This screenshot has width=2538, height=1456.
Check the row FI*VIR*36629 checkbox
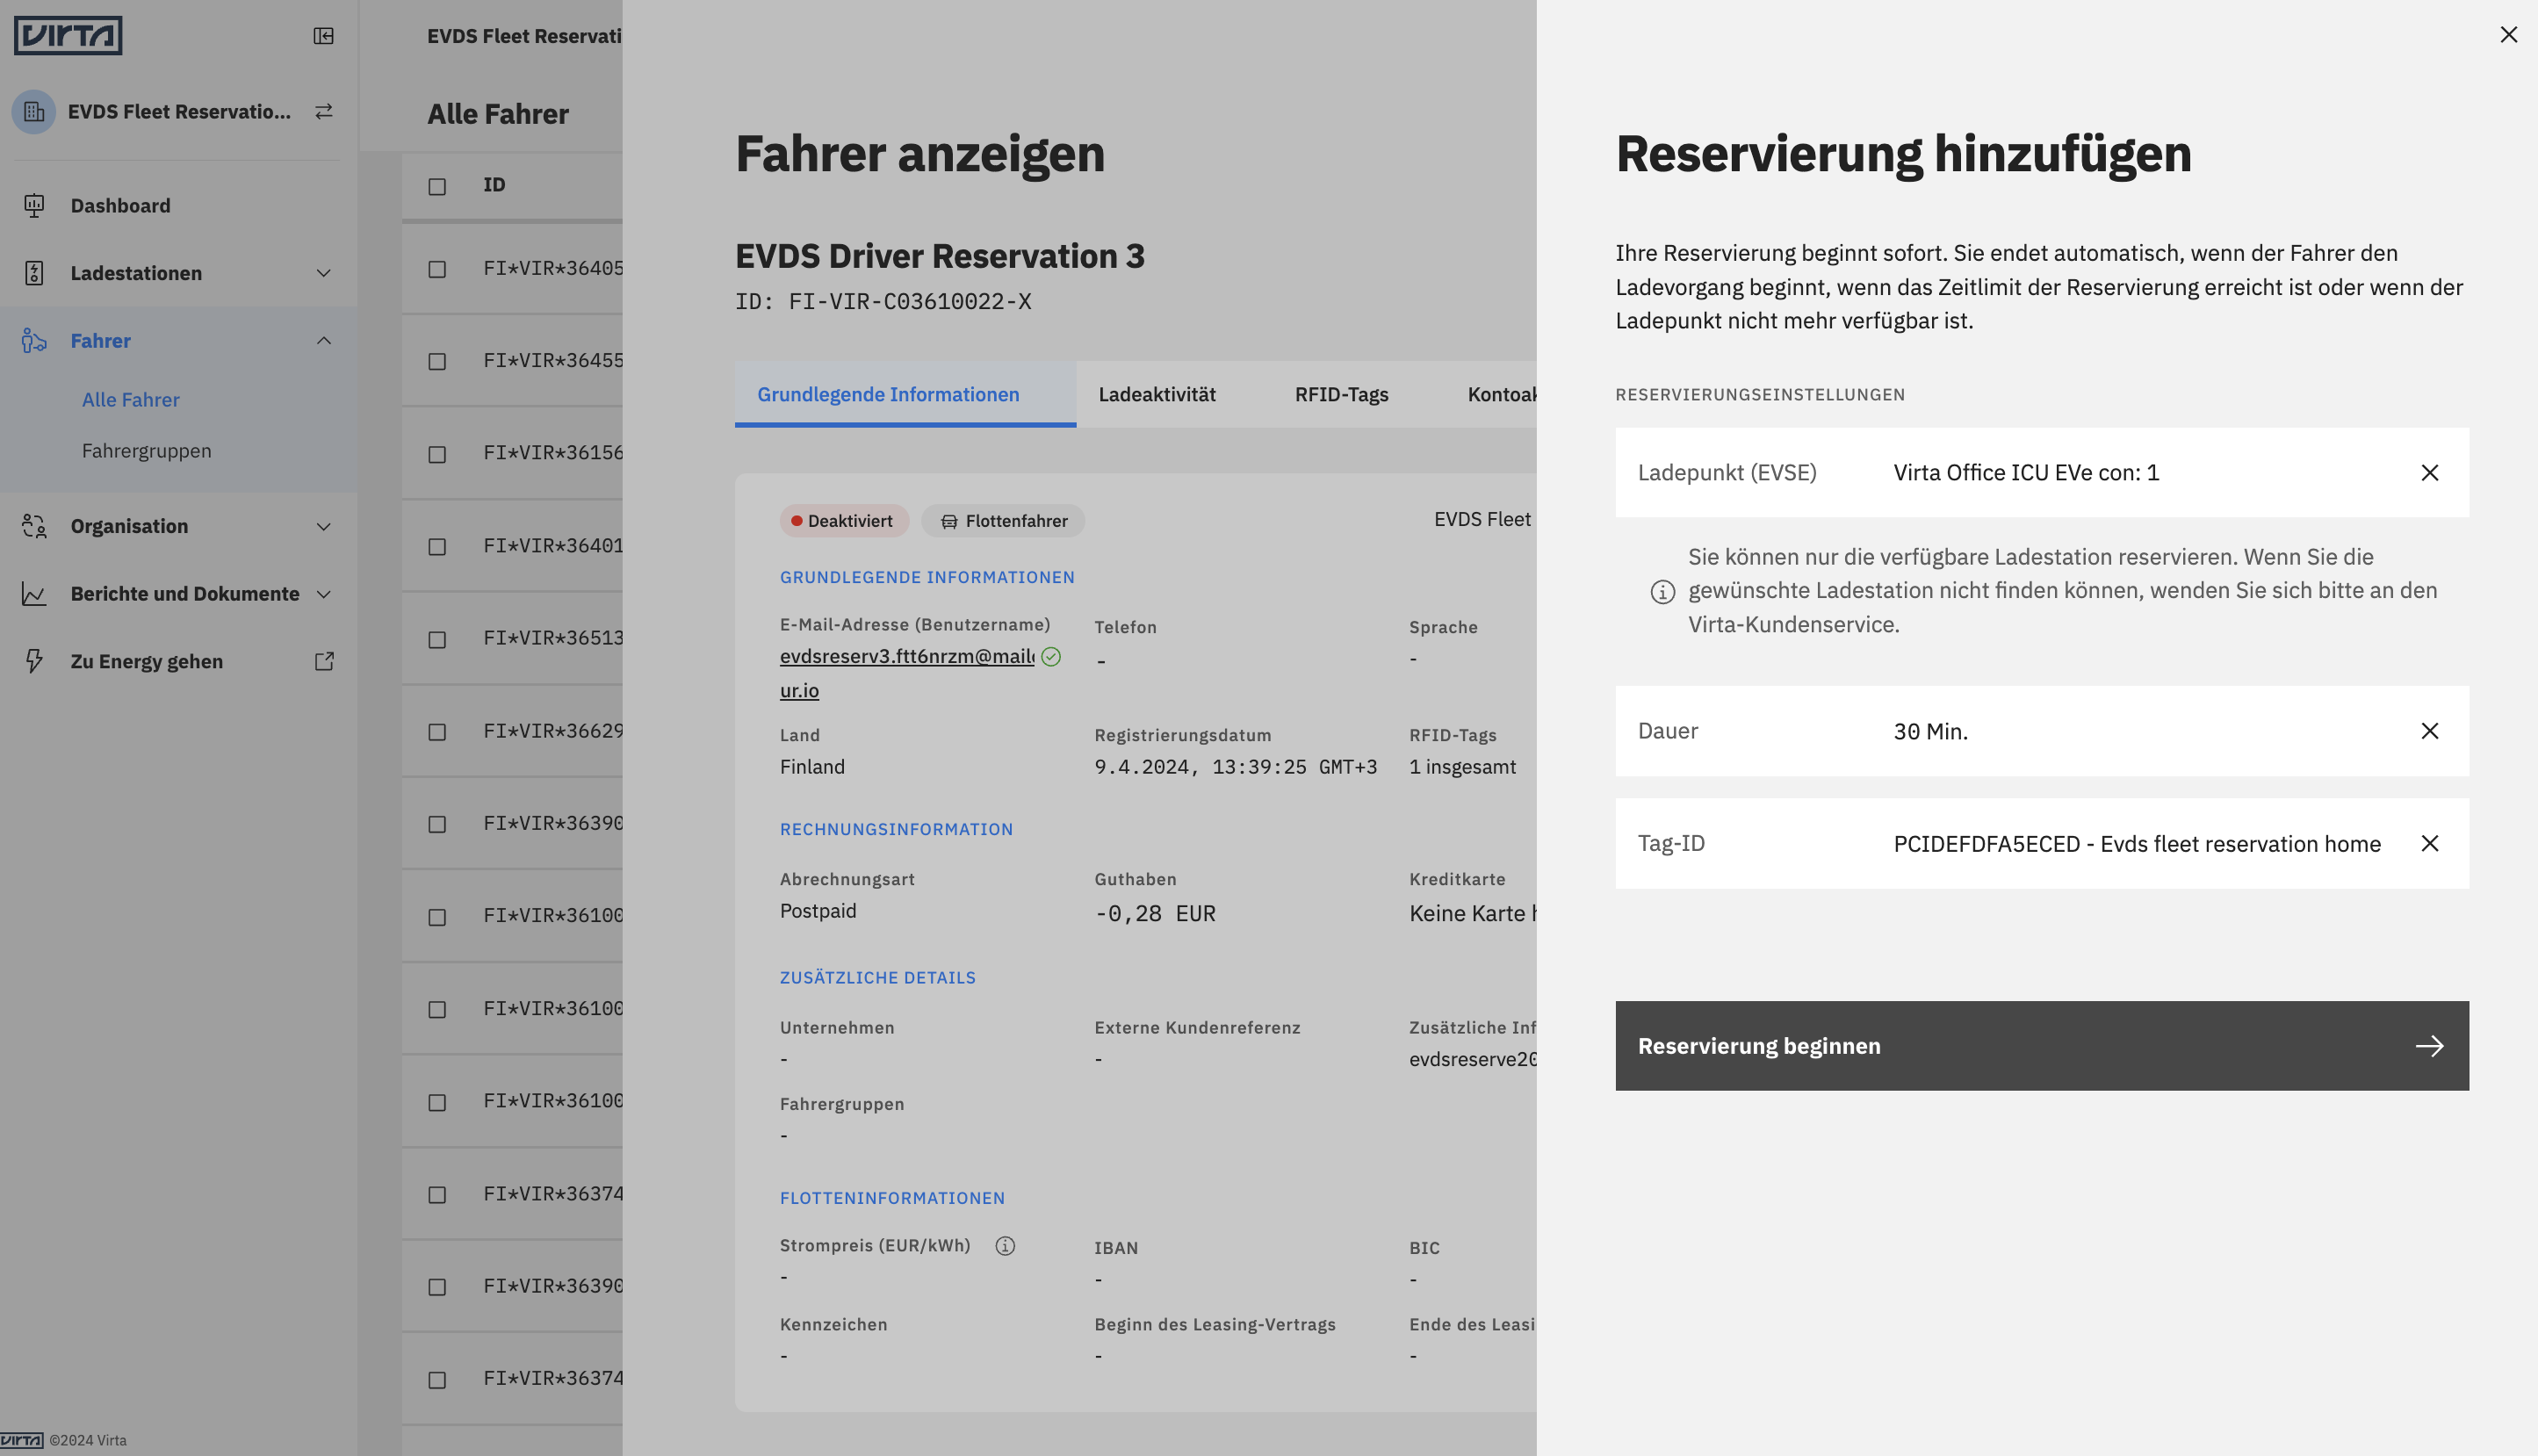point(437,732)
